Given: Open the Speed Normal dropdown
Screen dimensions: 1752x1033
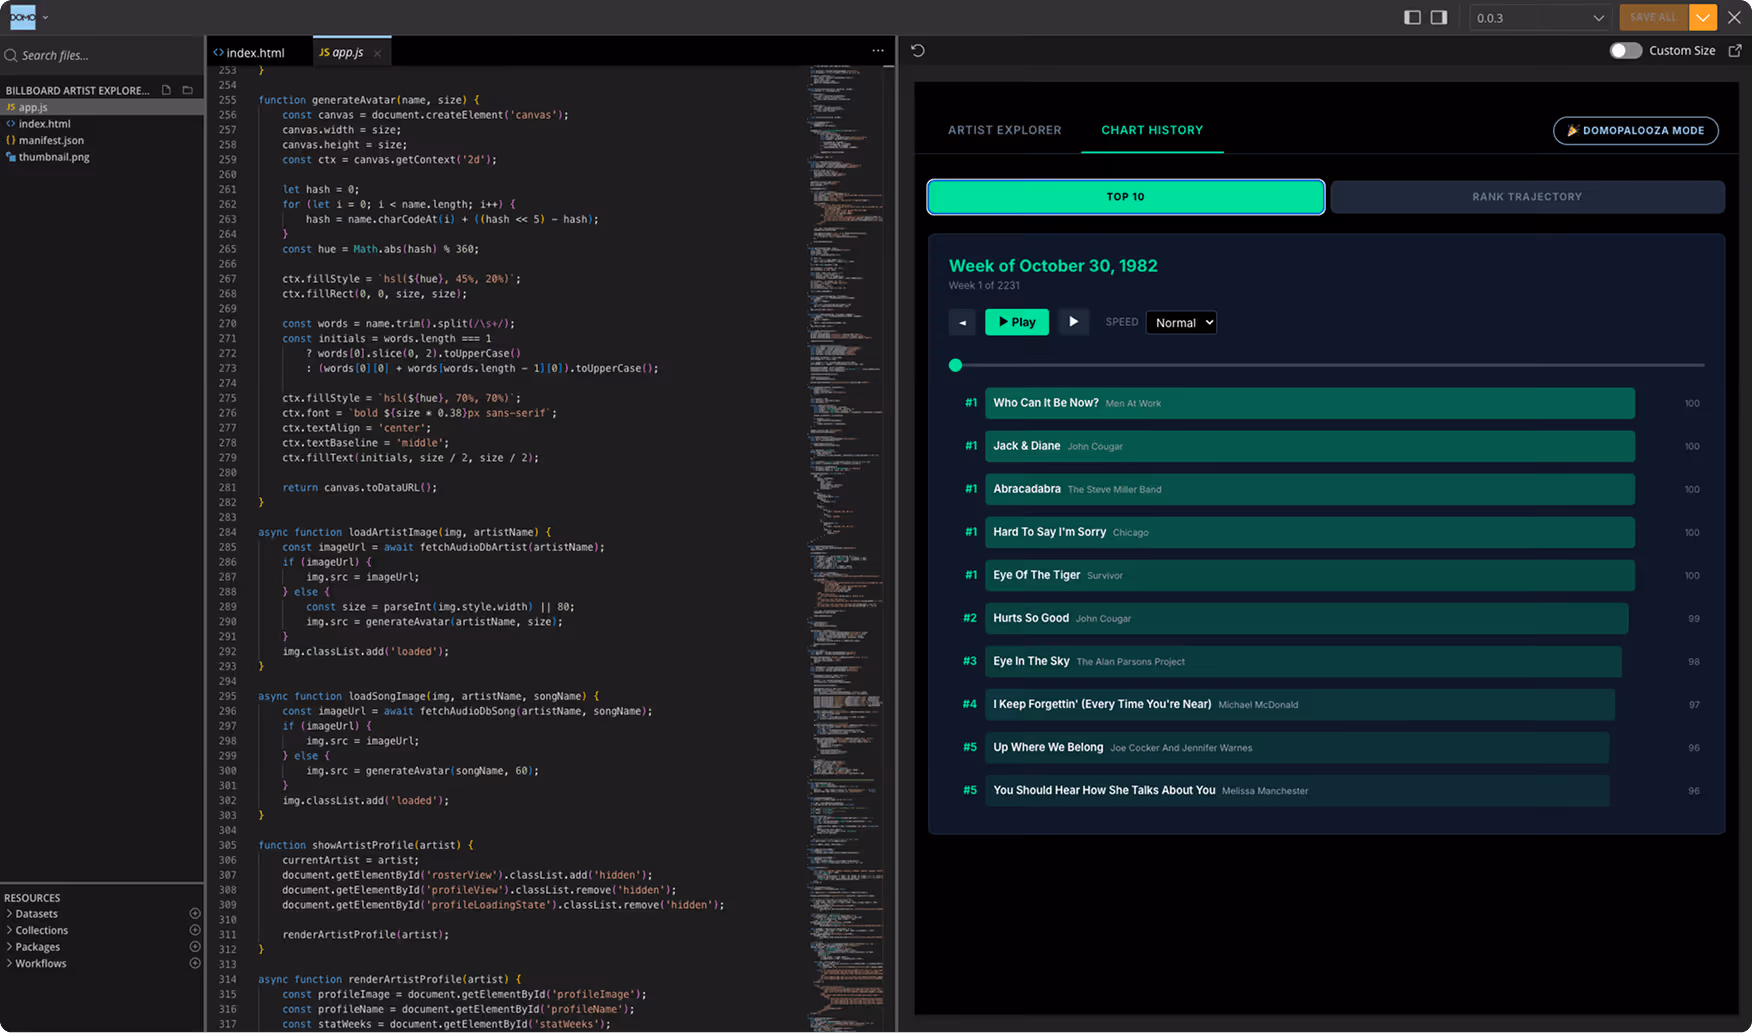Looking at the screenshot, I should coord(1181,322).
